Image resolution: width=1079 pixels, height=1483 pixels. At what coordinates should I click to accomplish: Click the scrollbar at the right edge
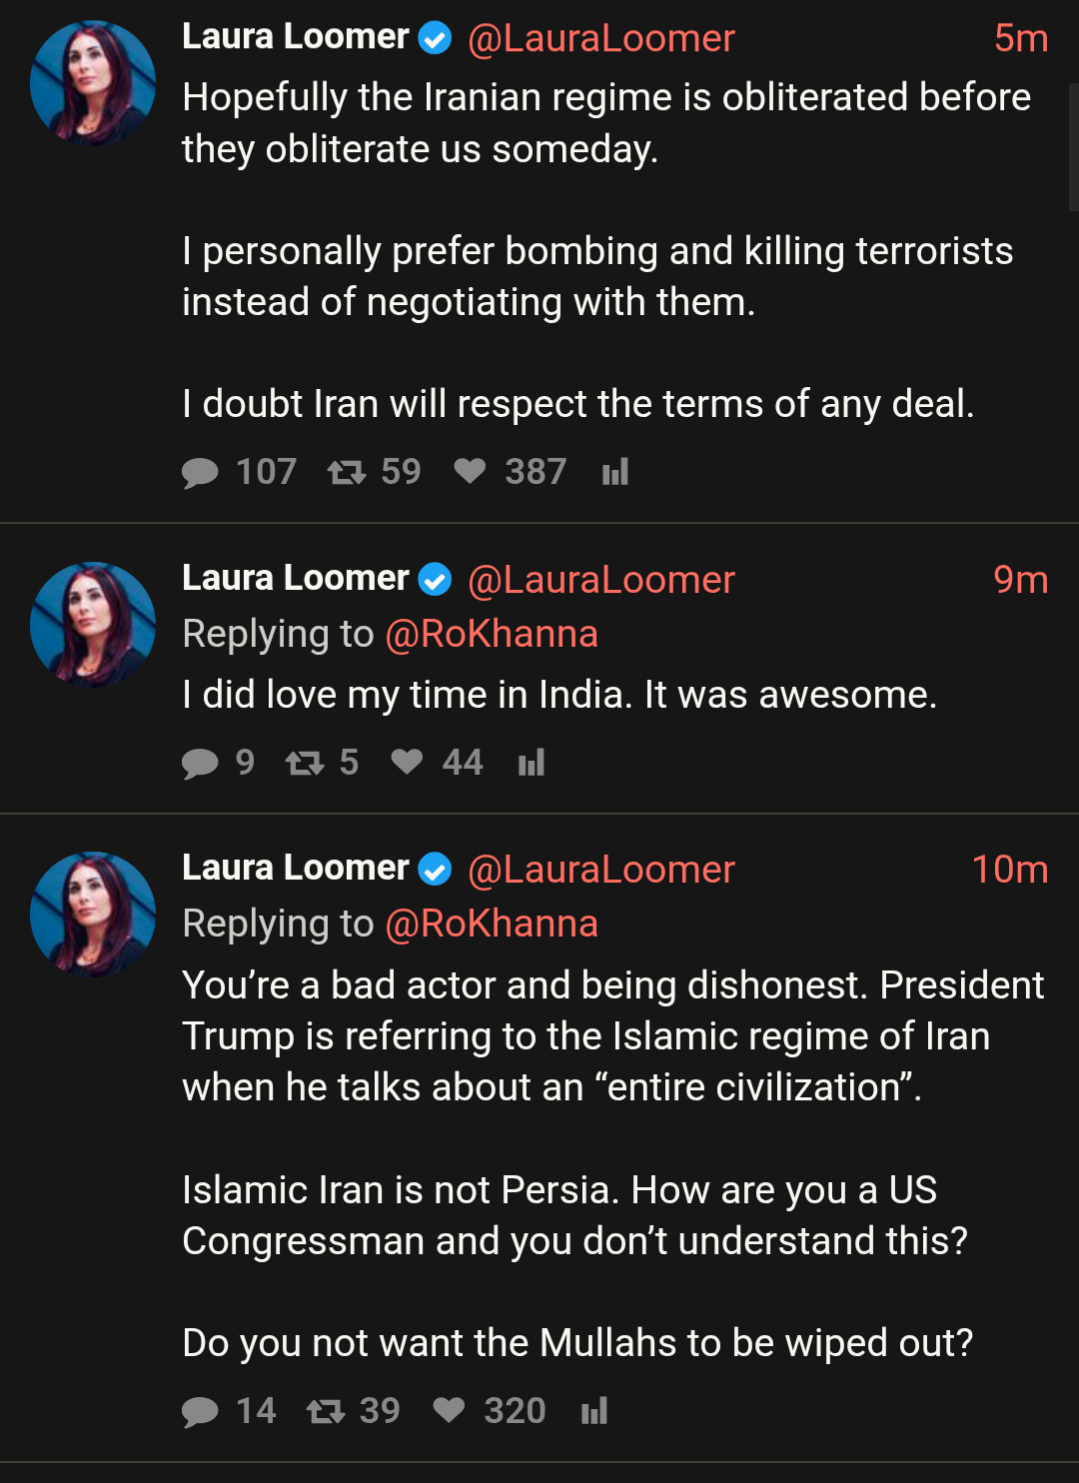click(x=1073, y=146)
